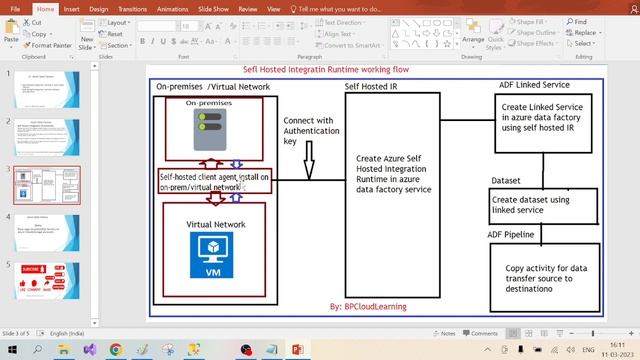Open Chrome from the taskbar
Viewport: 640px width, 360px height.
(x=116, y=350)
